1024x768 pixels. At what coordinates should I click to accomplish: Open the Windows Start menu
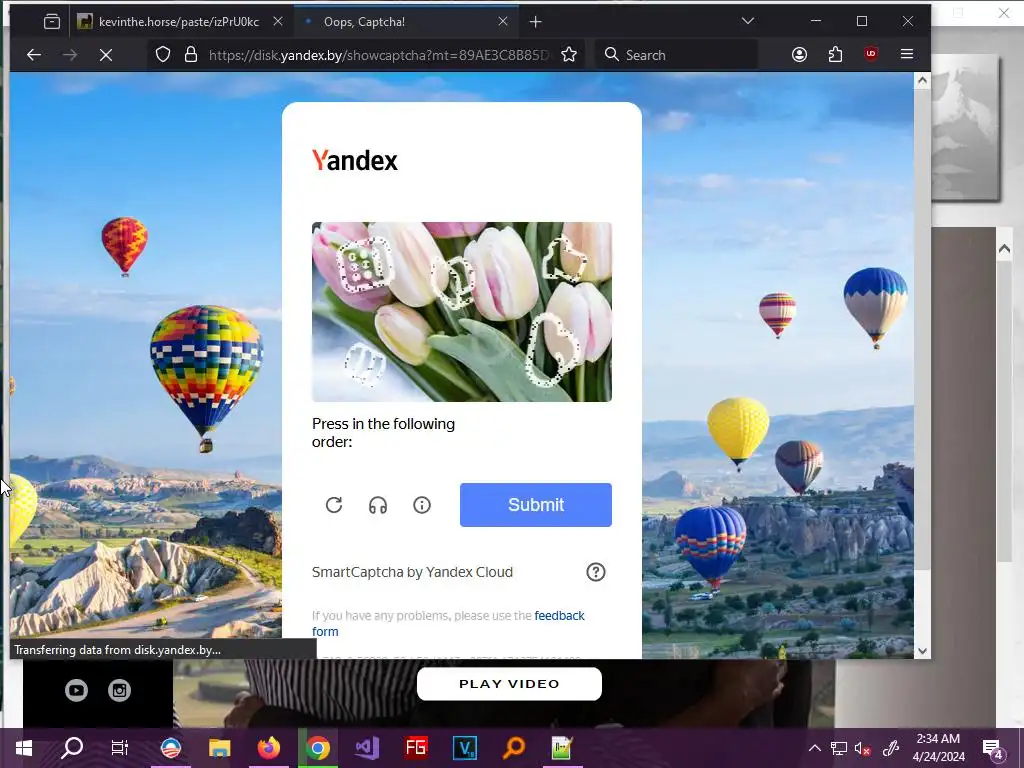(24, 748)
